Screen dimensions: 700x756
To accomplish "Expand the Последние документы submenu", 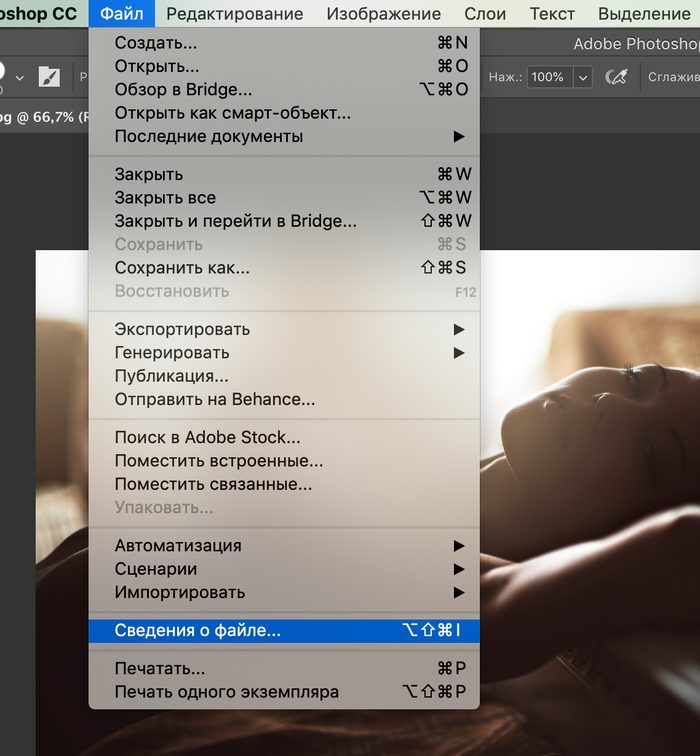I will coord(284,136).
